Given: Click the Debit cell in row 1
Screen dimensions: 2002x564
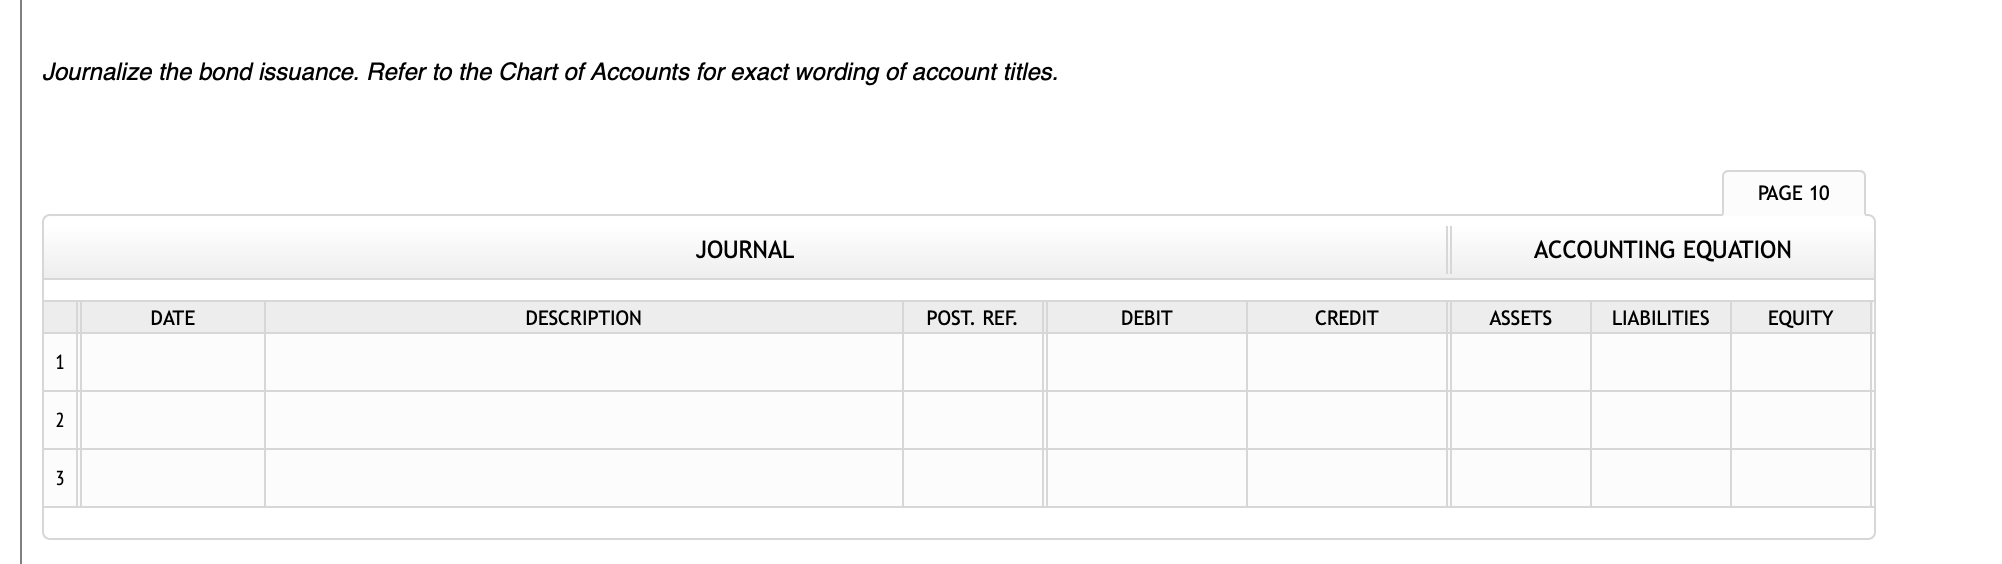Looking at the screenshot, I should point(1146,362).
